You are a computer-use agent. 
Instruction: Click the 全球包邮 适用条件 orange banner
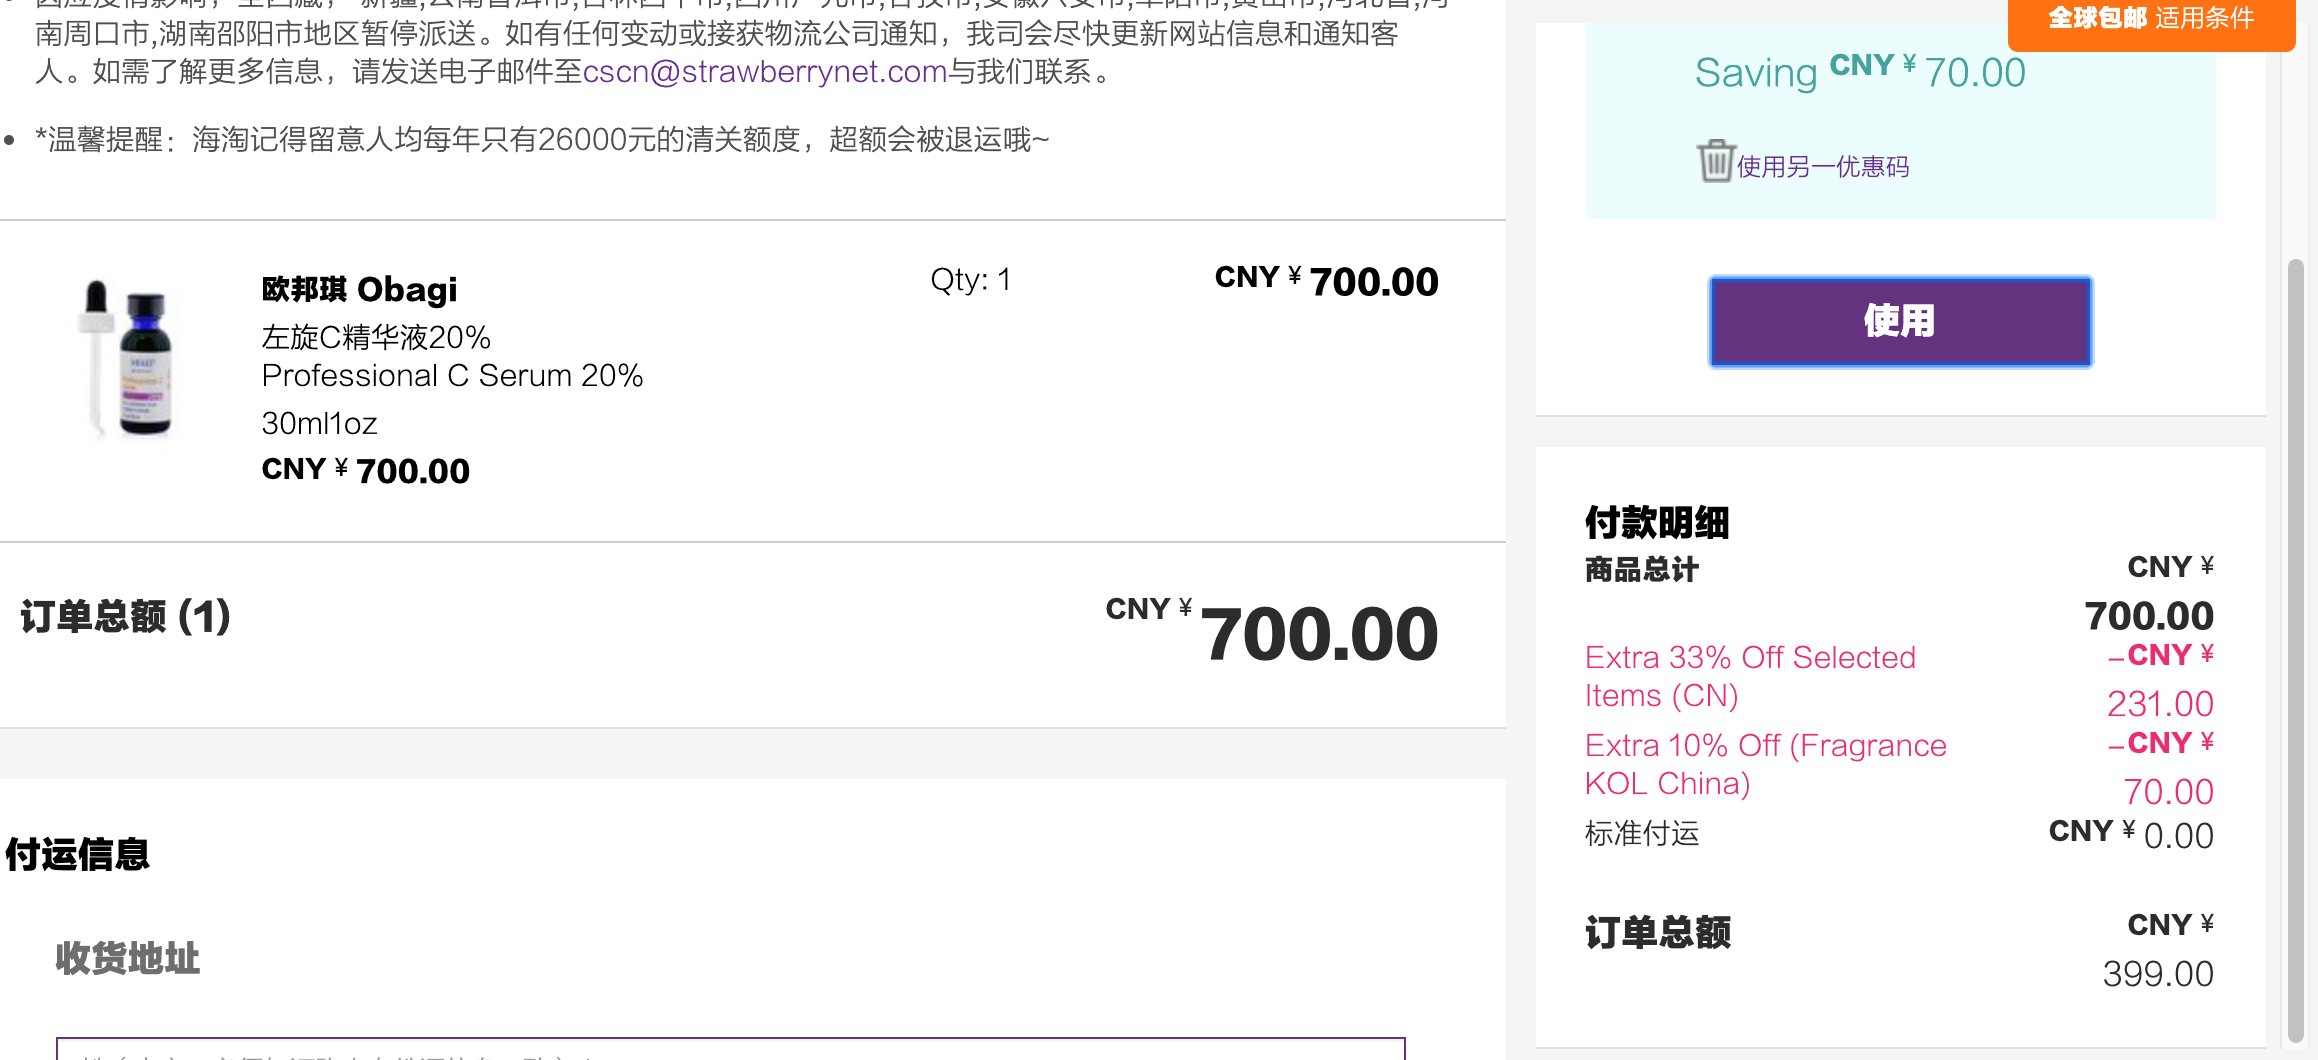pyautogui.click(x=2151, y=20)
